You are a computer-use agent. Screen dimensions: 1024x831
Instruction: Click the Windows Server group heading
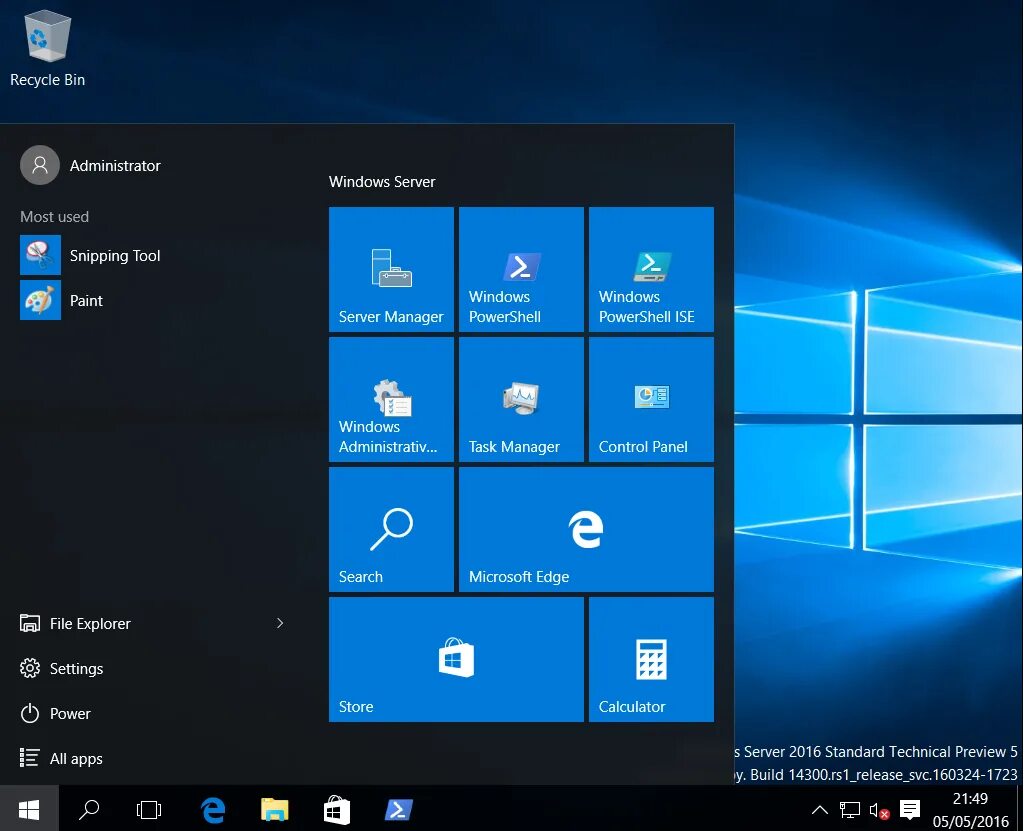point(382,182)
